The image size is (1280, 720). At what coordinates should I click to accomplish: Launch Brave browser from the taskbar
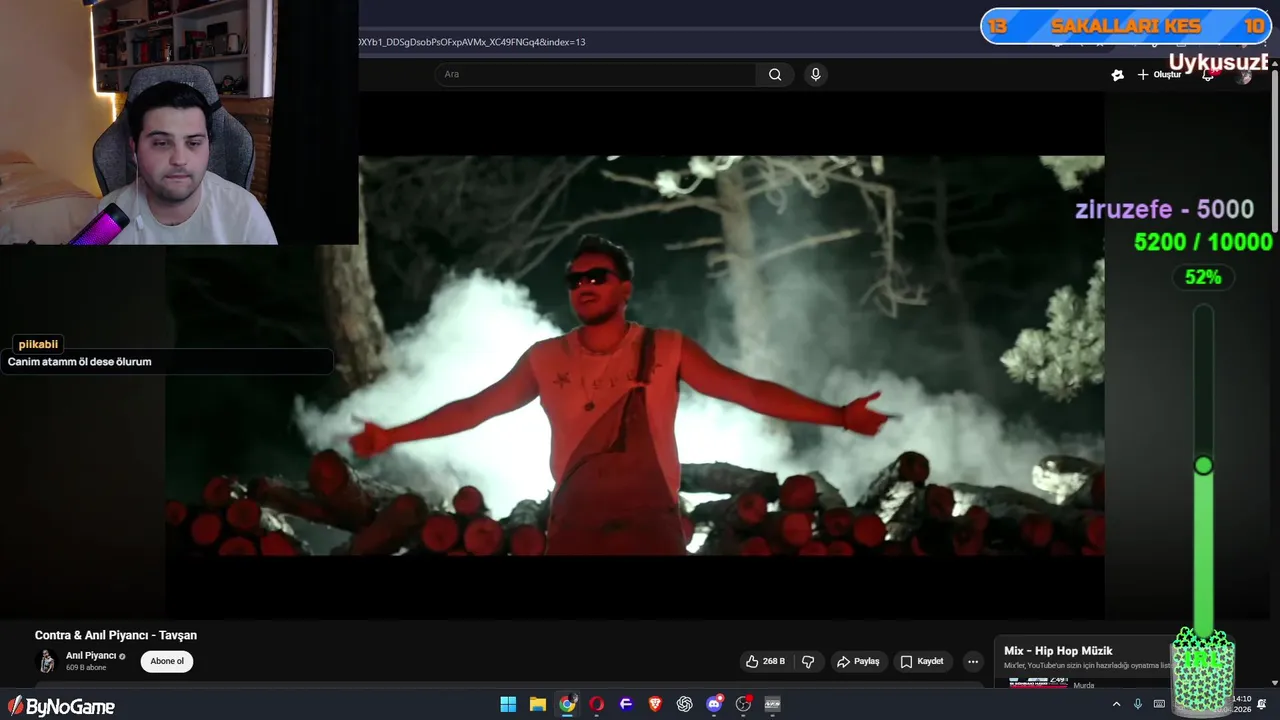[655, 704]
